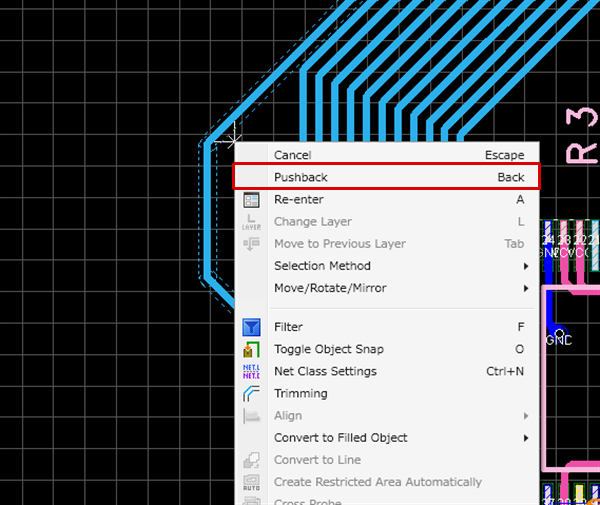This screenshot has width=600, height=505.
Task: Choose Cancel from the context menu
Action: [x=293, y=155]
